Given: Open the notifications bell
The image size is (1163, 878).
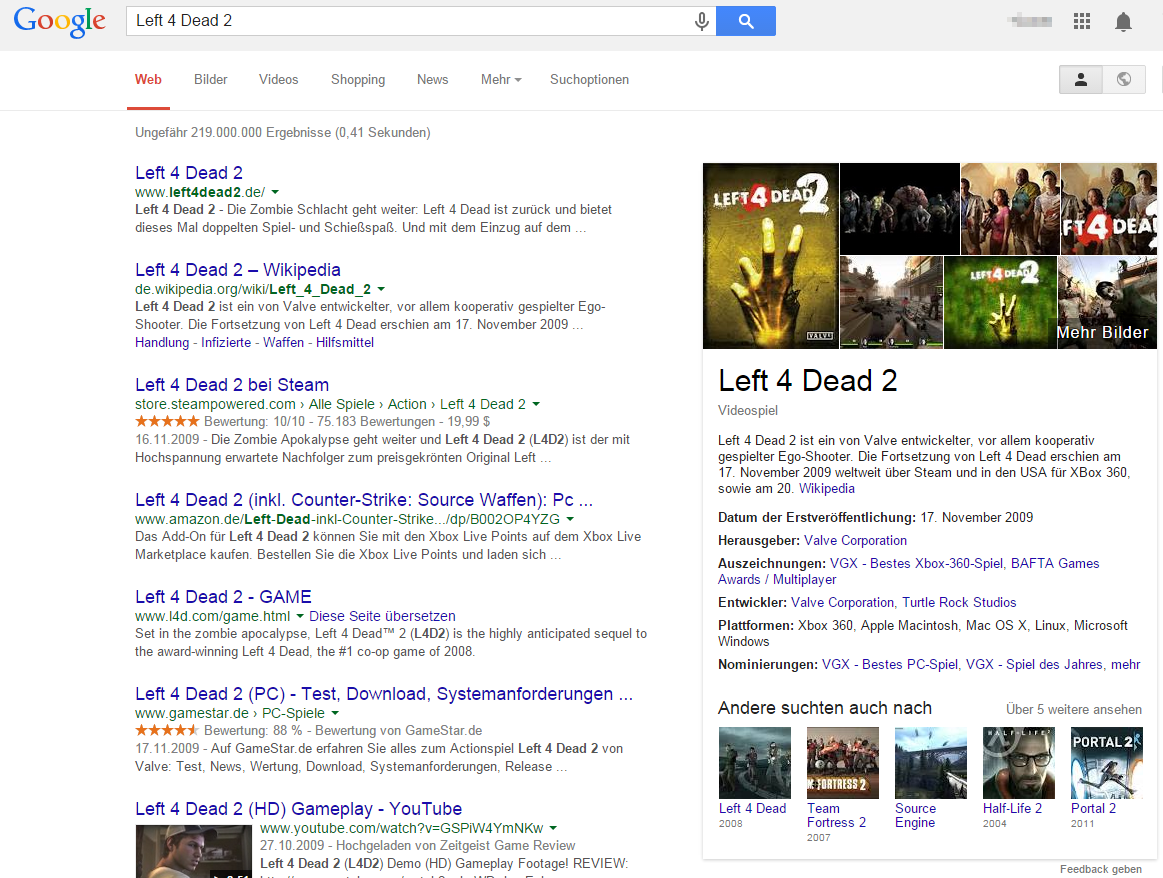Looking at the screenshot, I should [1123, 22].
